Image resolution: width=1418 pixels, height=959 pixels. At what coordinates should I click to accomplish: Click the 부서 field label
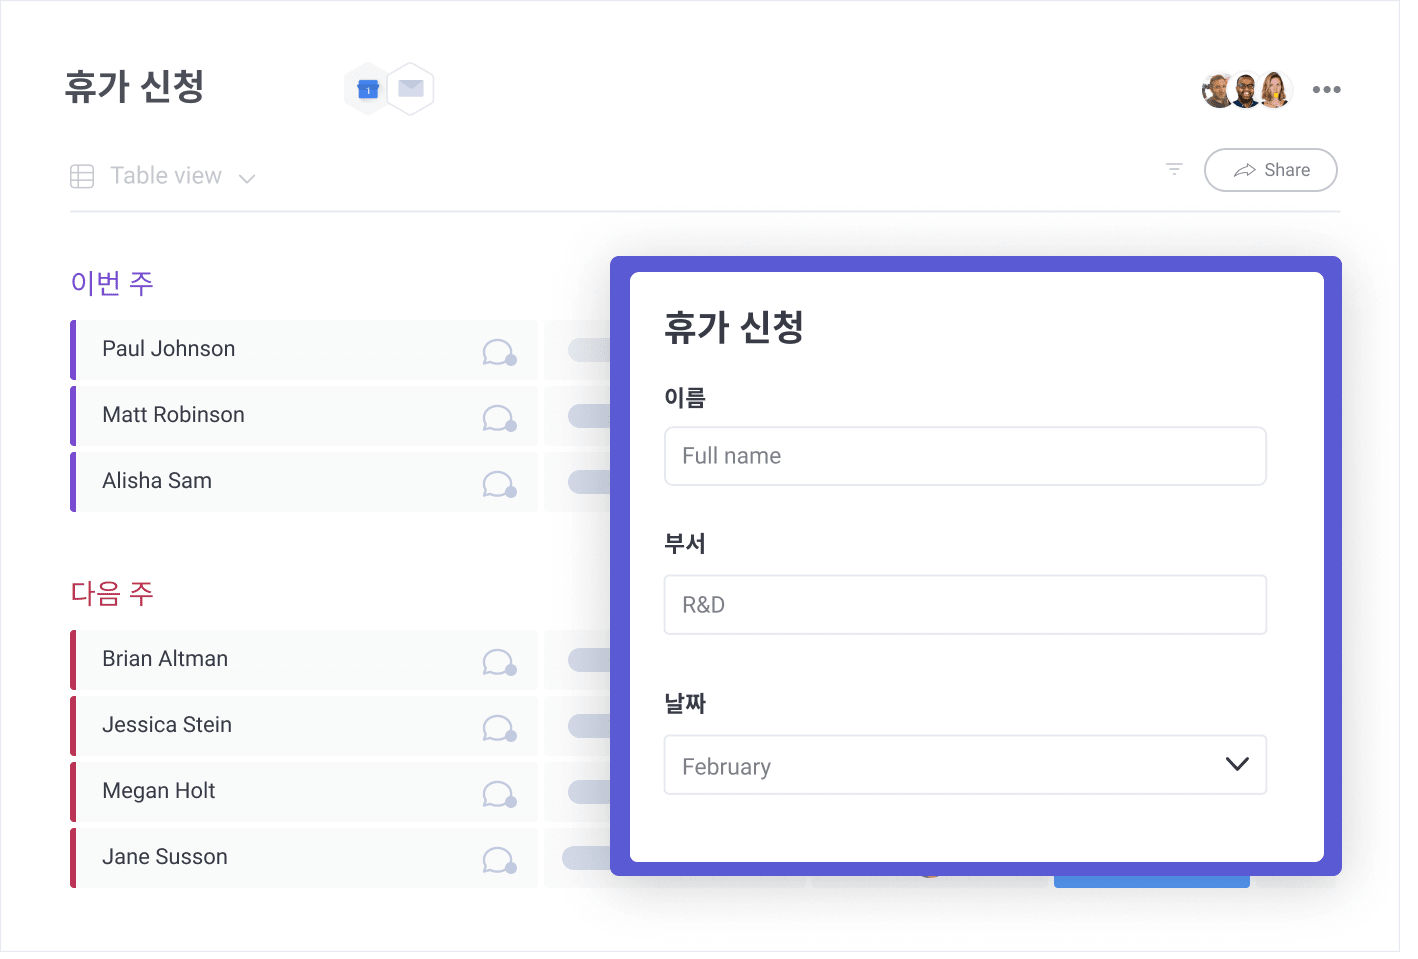coord(685,544)
